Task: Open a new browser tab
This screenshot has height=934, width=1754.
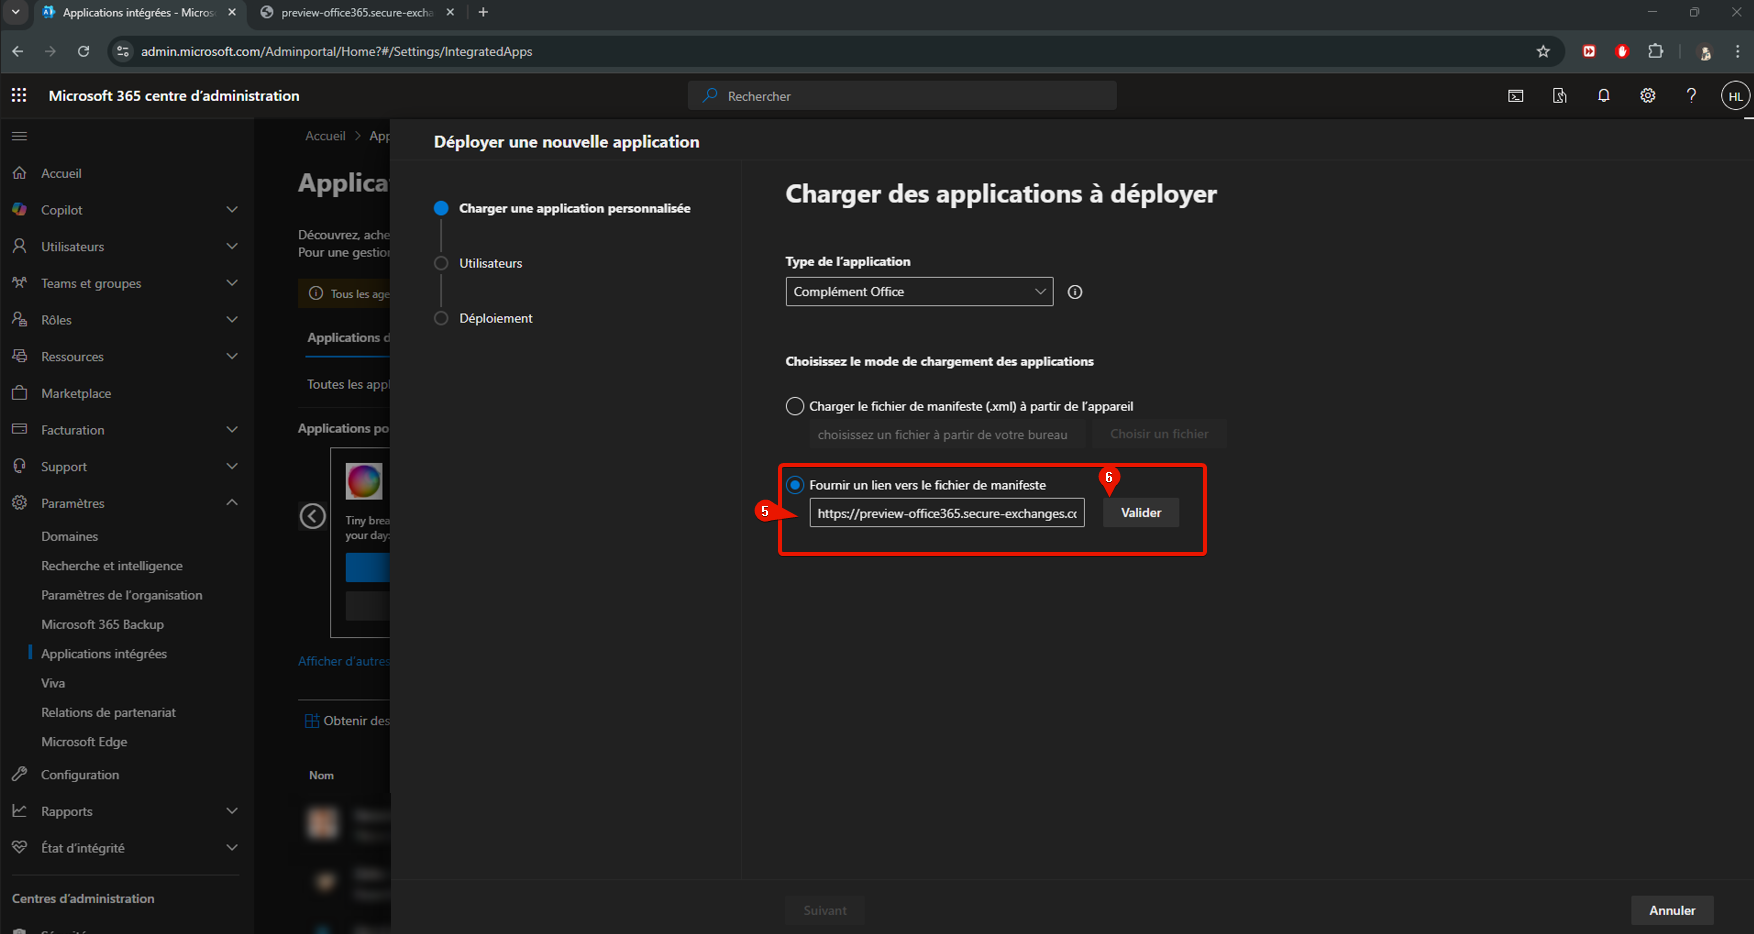Action: coord(484,12)
